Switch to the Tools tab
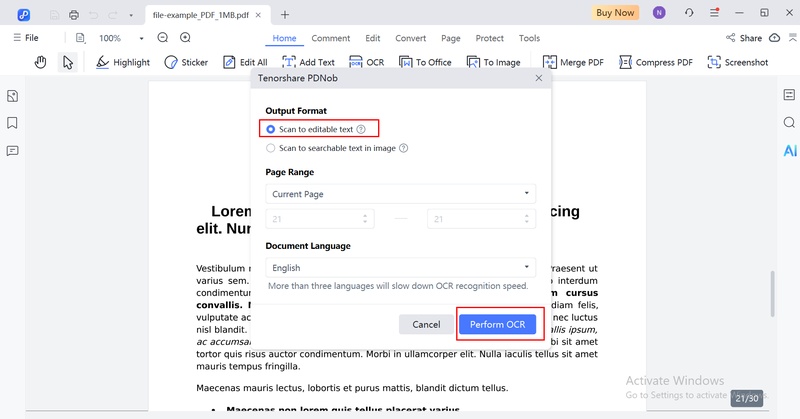 point(529,38)
